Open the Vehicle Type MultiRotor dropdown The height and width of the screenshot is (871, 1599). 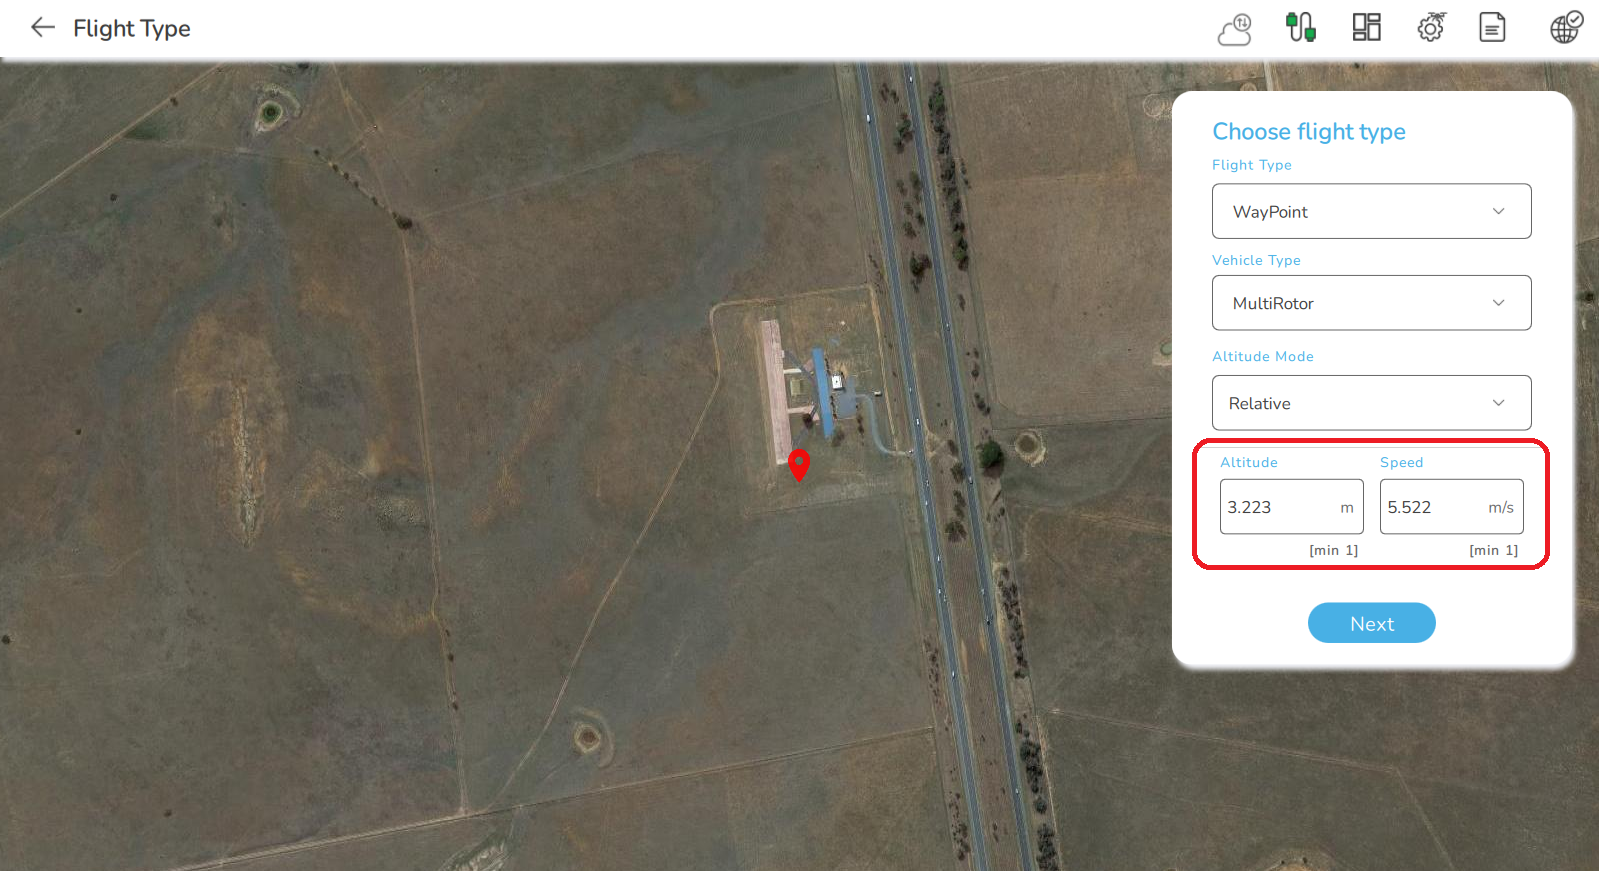[1371, 303]
